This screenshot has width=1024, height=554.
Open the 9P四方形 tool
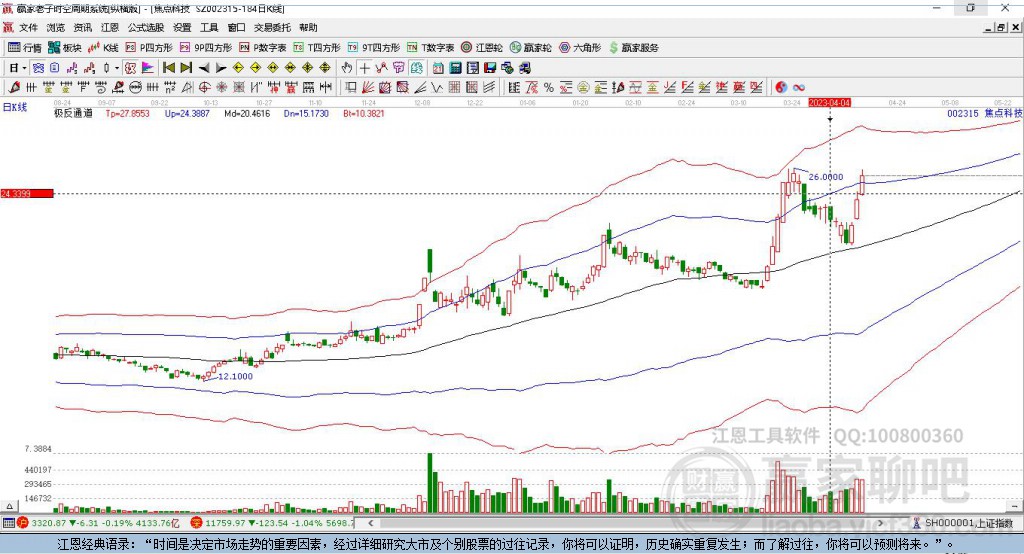(x=206, y=48)
